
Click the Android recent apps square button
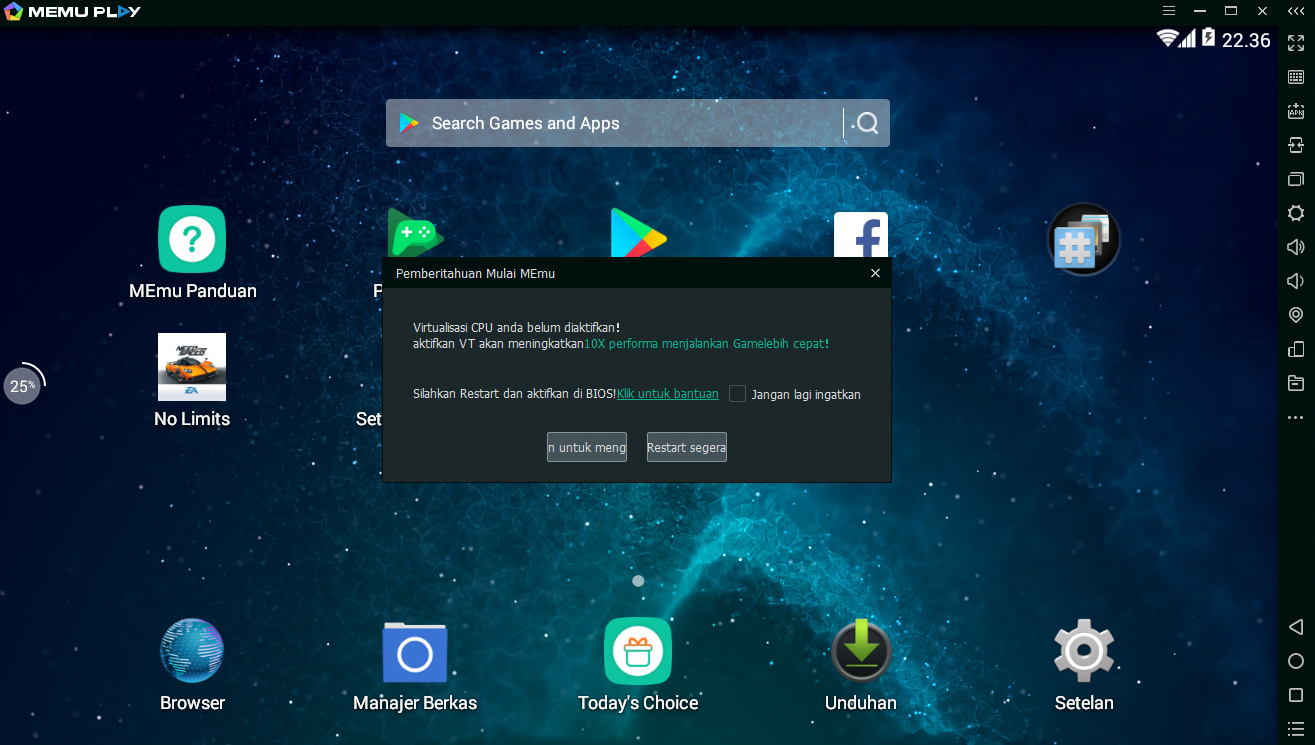point(1296,695)
